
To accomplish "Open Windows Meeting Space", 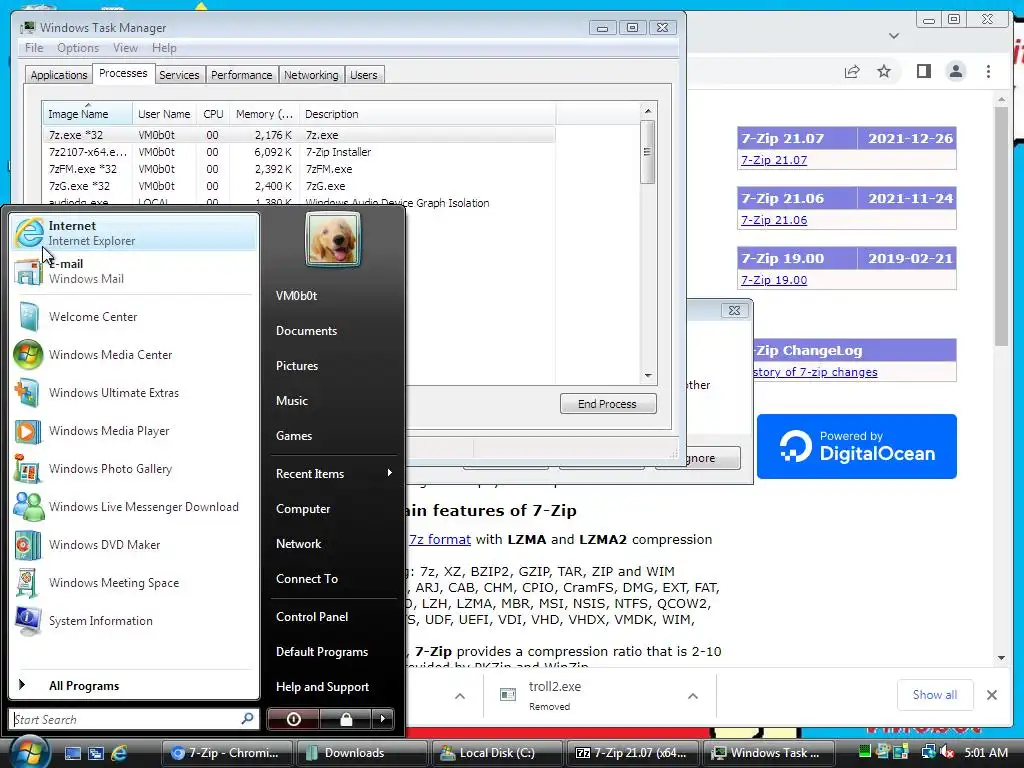I will (134, 583).
